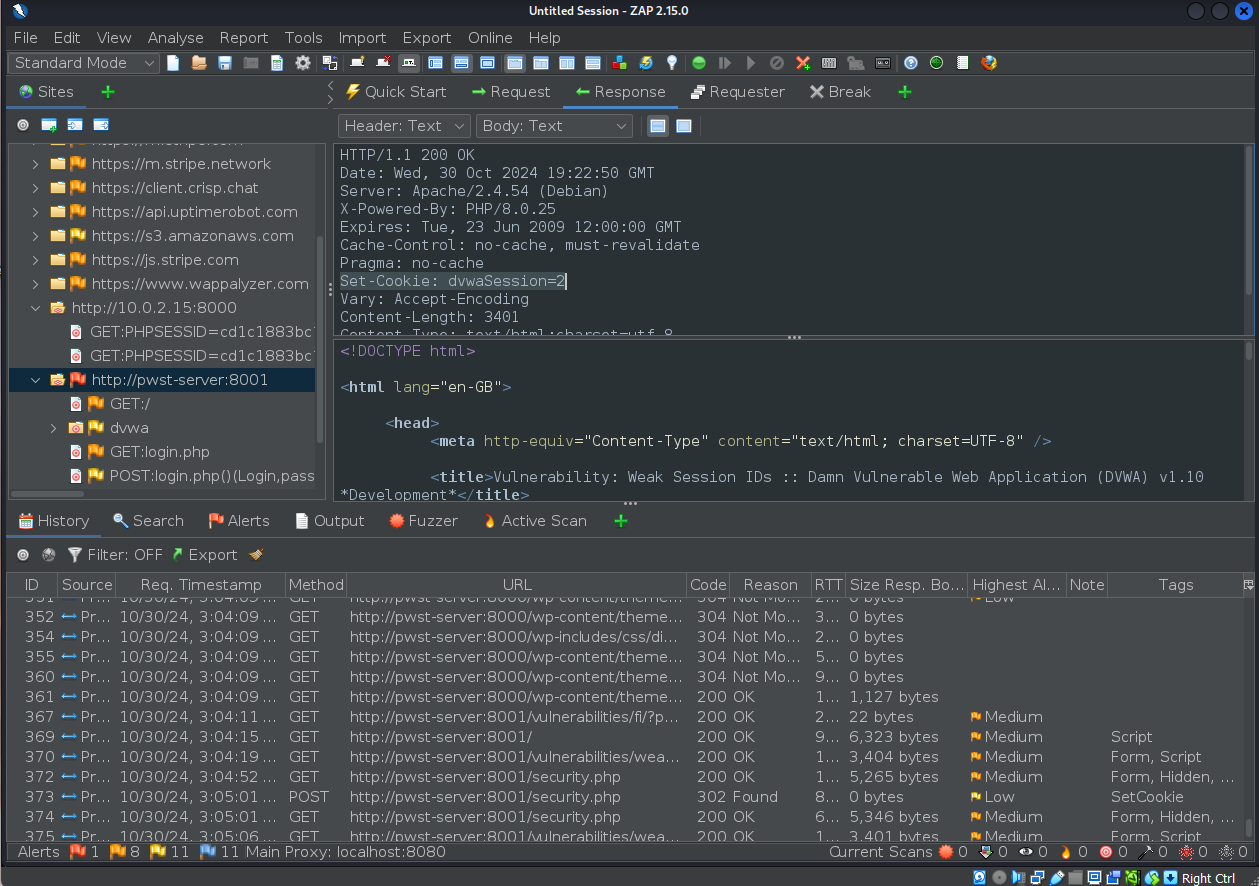This screenshot has height=886, width=1259.
Task: Expand the dvwa tree node
Action: point(54,428)
